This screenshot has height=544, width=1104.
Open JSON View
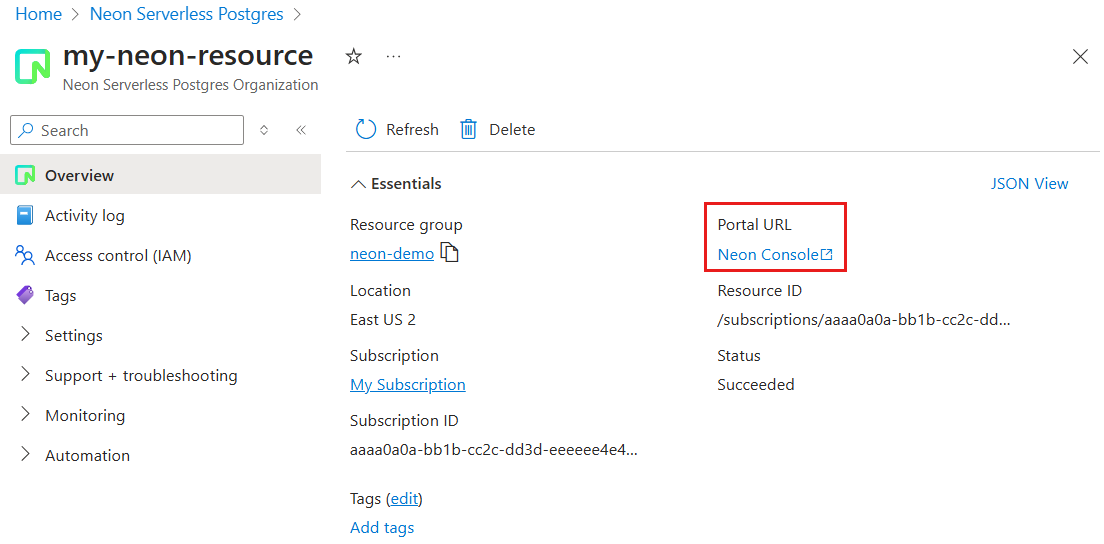pyautogui.click(x=1029, y=184)
